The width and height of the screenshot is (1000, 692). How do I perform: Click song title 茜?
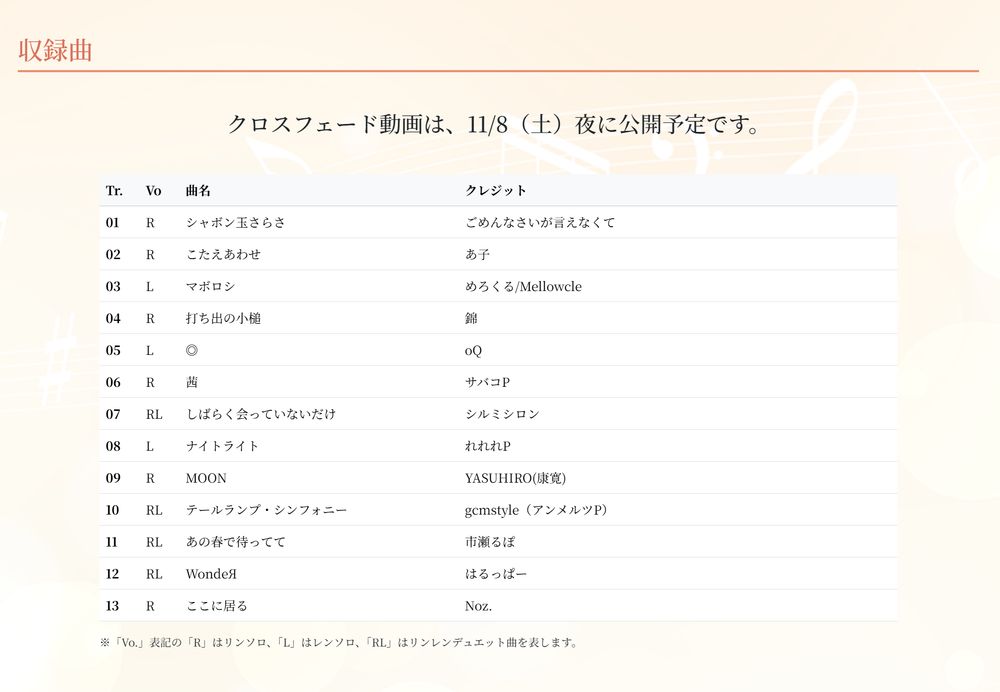pyautogui.click(x=191, y=382)
